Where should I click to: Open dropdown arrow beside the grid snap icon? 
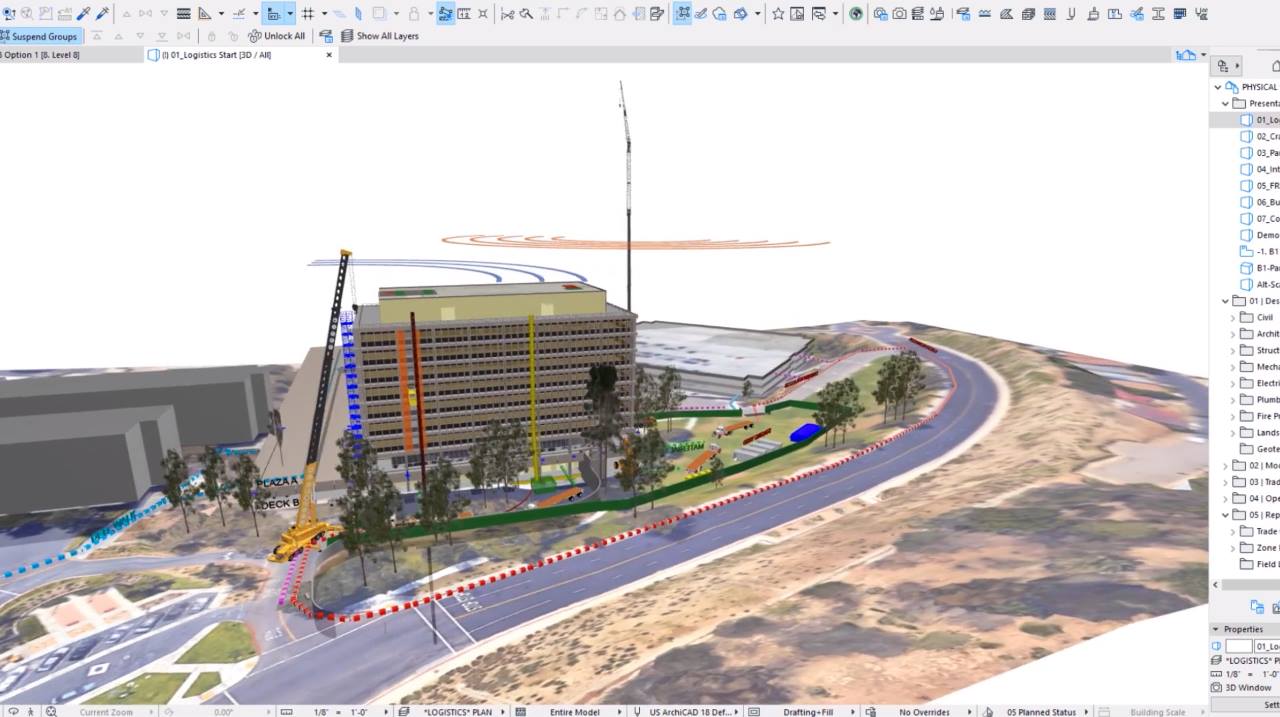325,14
